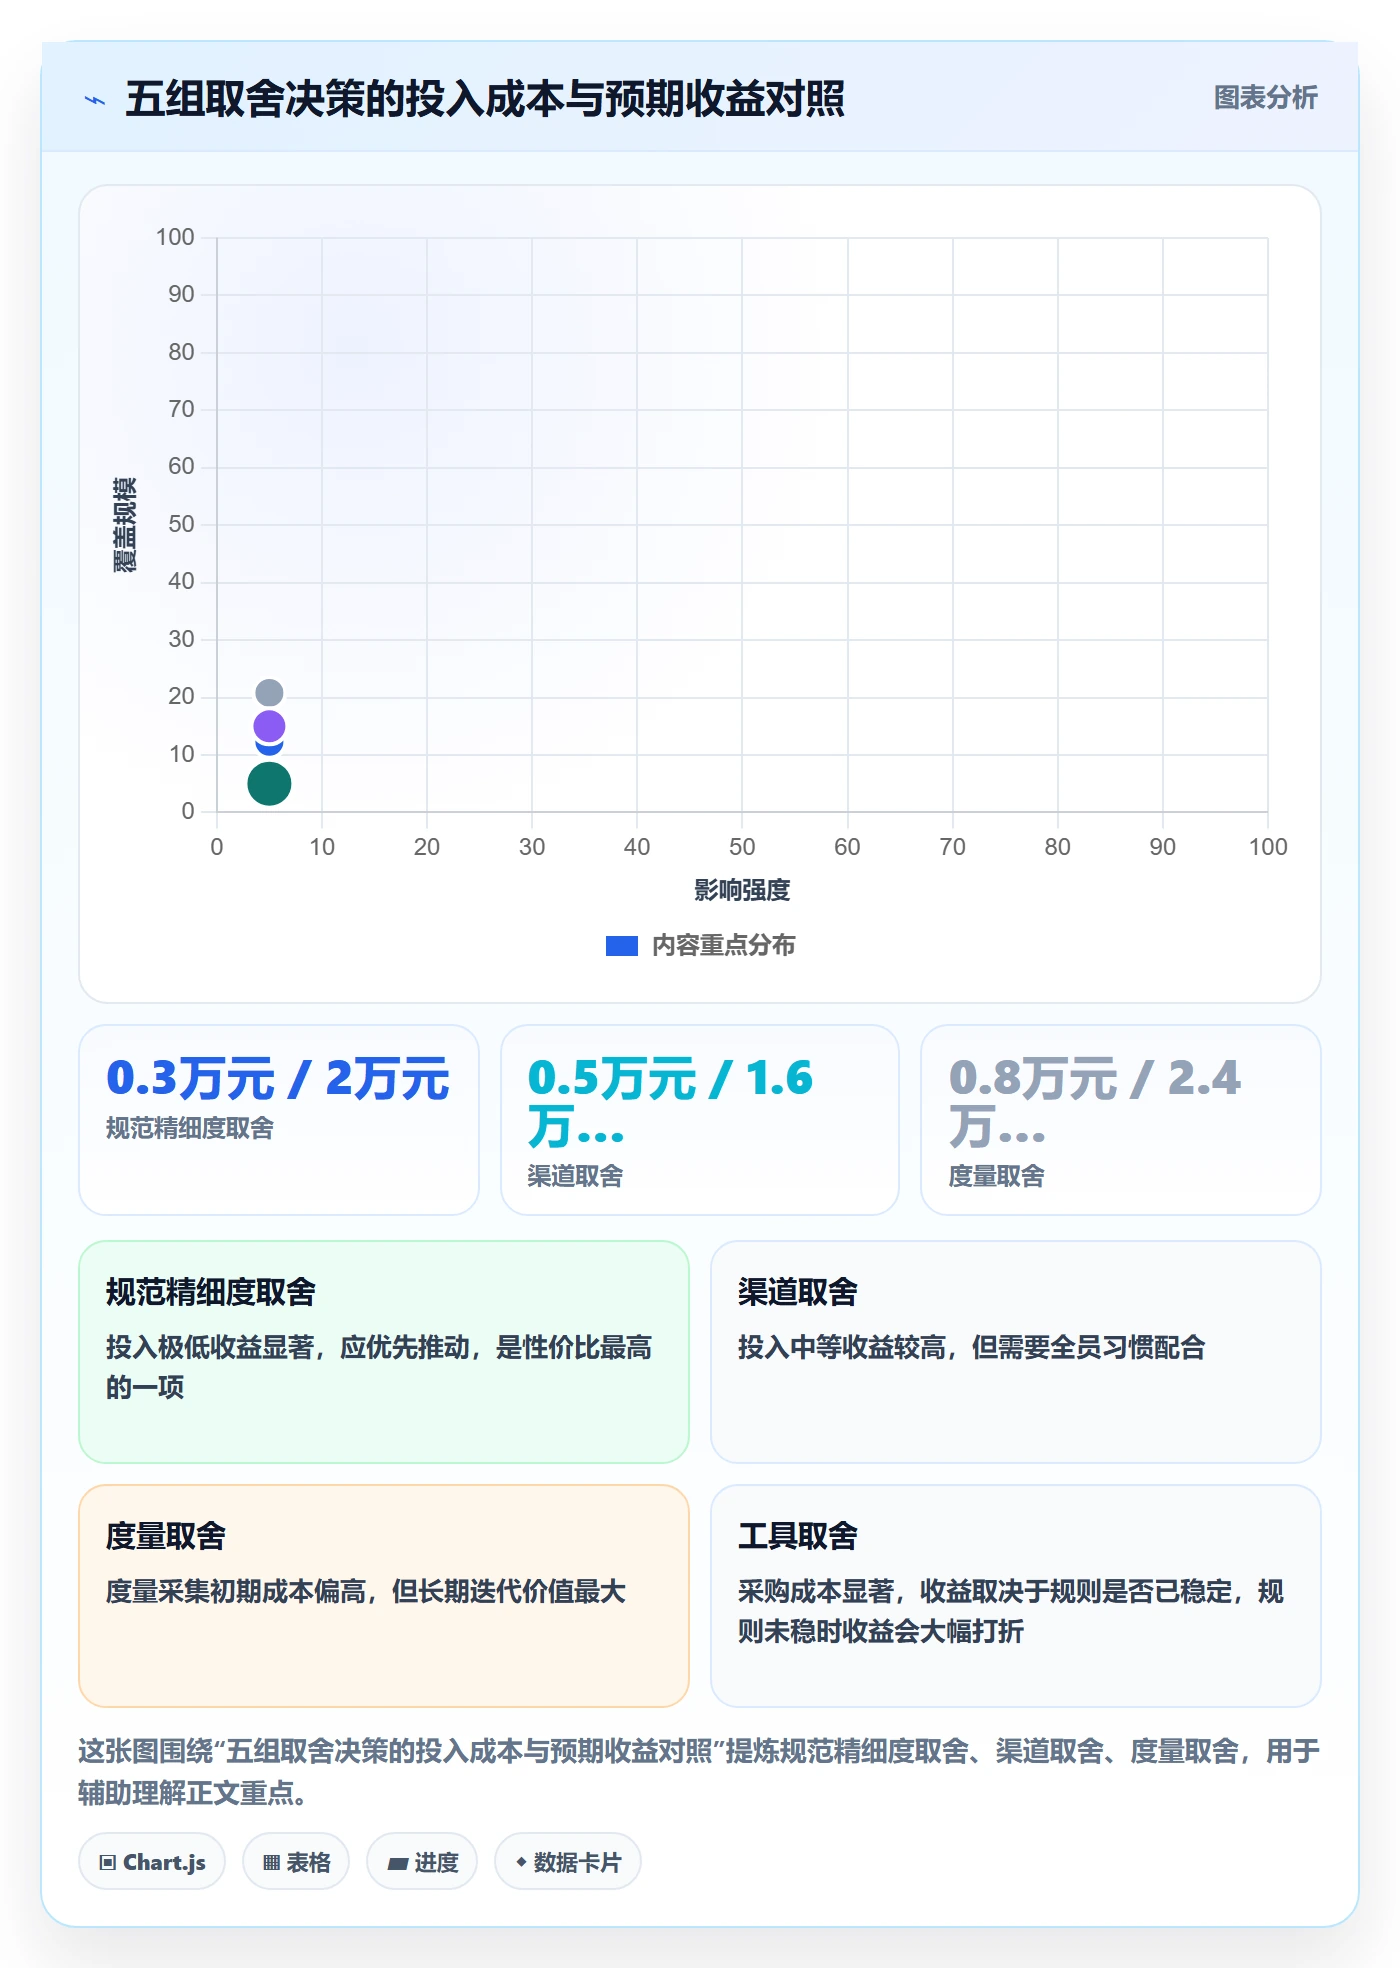Viewport: 1400px width, 1968px height.
Task: Click the 内容重点分布 legend label
Action: [x=723, y=946]
